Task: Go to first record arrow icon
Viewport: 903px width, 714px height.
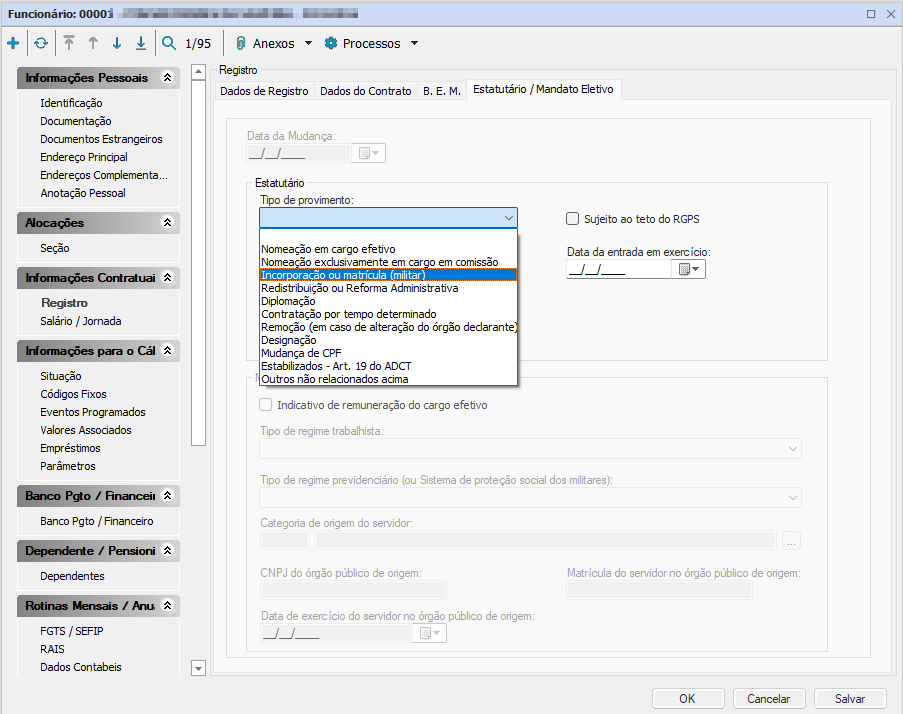Action: 69,43
